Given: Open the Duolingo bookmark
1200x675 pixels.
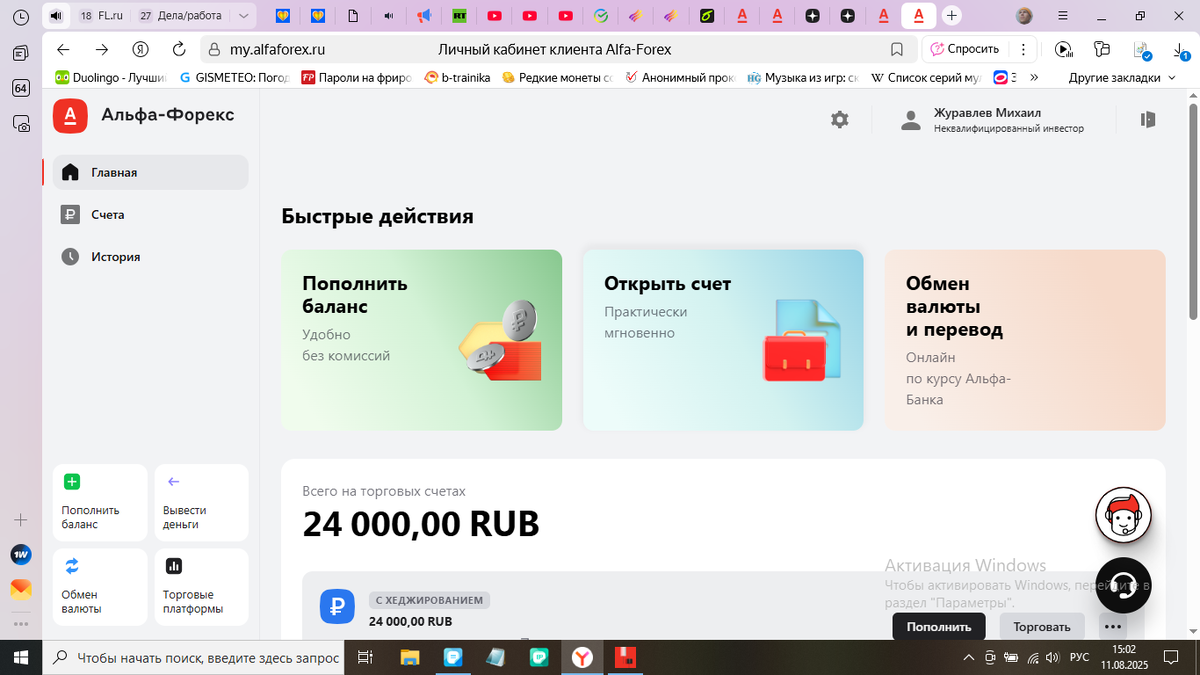Looking at the screenshot, I should pos(109,77).
